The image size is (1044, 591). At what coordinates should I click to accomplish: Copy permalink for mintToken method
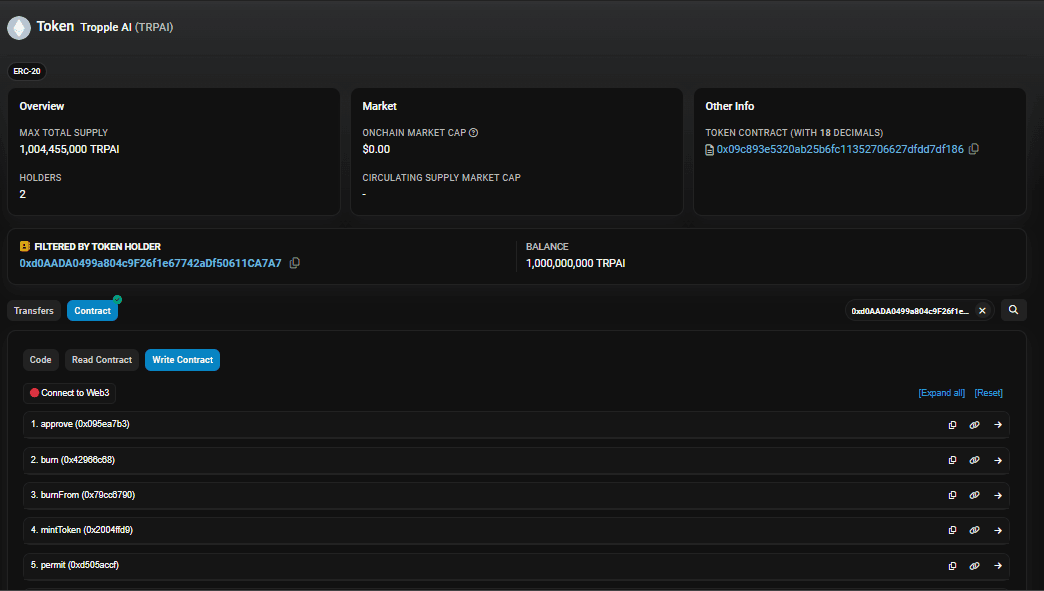[975, 530]
